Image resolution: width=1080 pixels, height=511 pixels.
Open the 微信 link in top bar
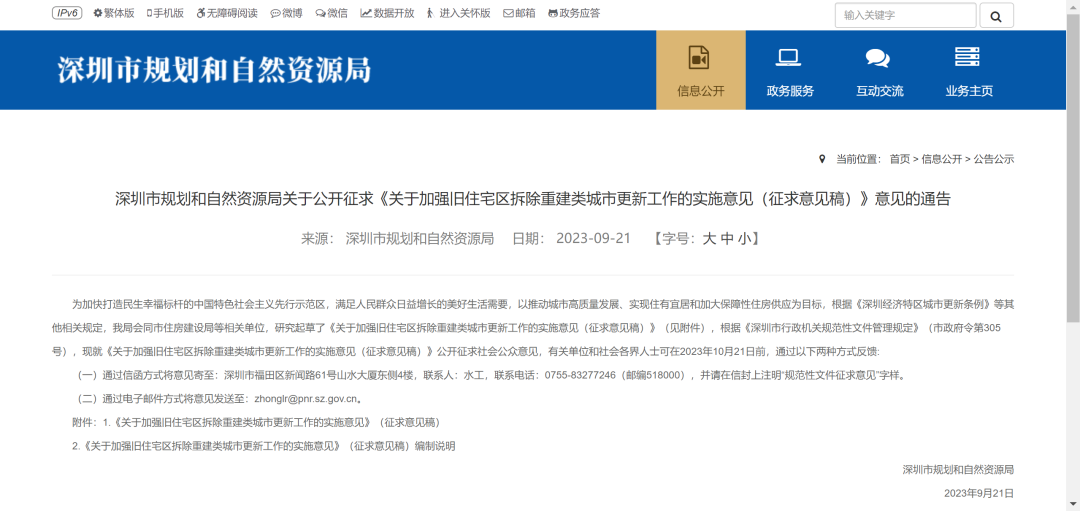(332, 13)
